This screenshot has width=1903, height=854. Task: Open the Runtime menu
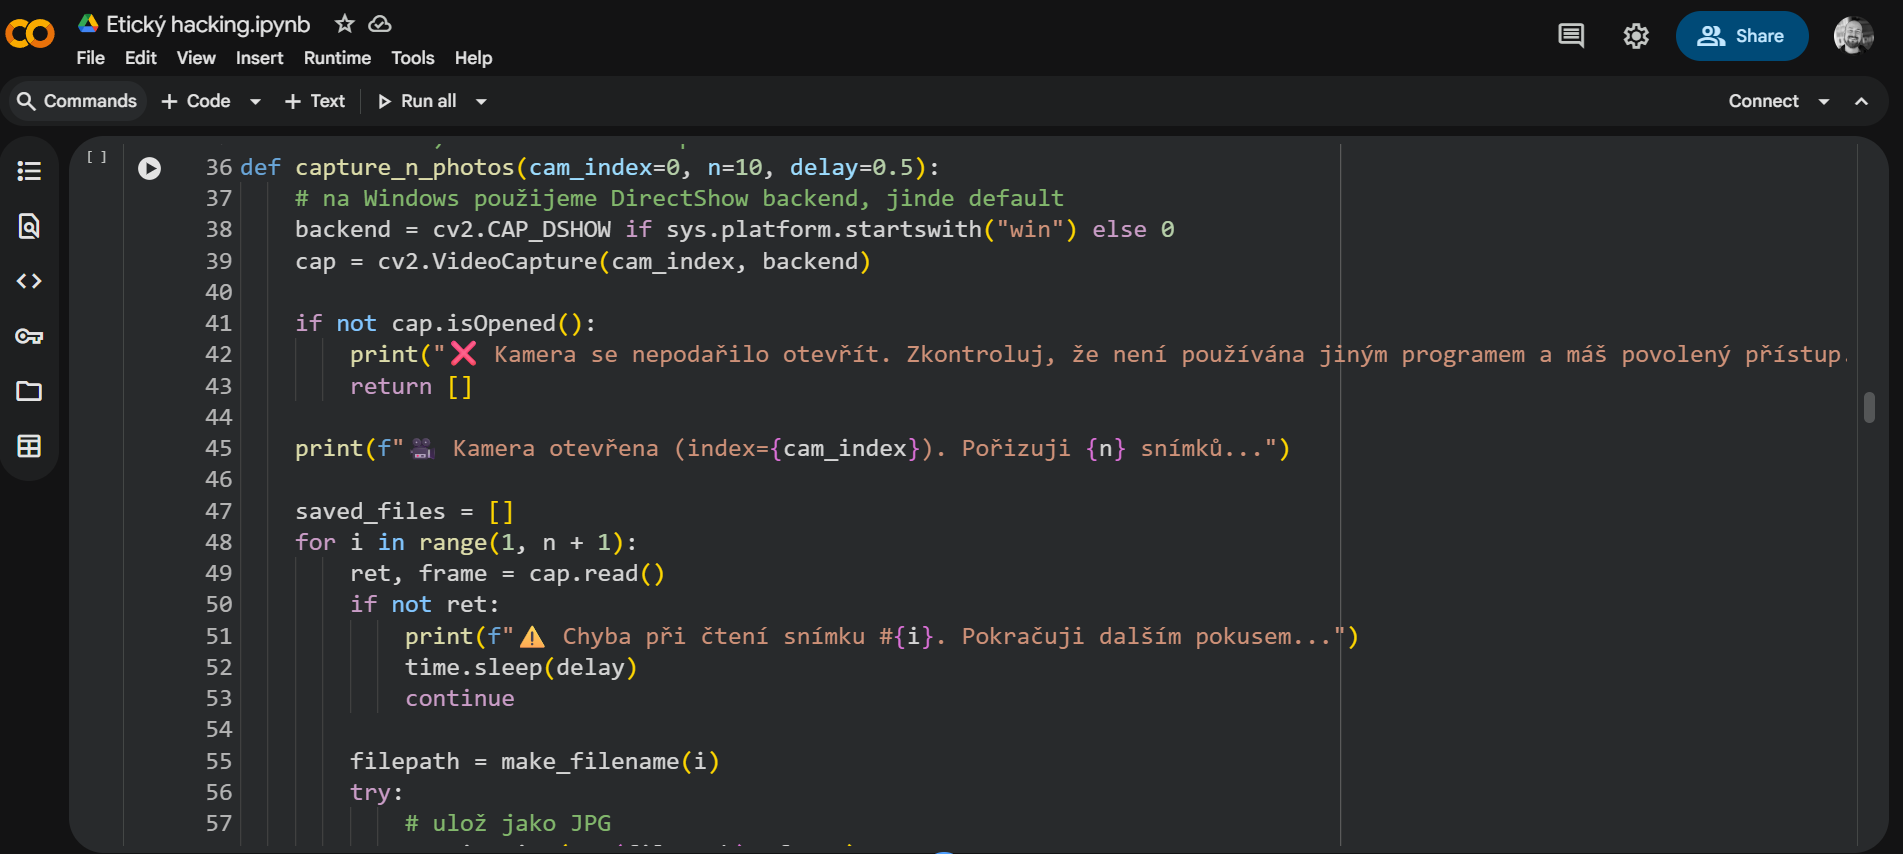coord(337,58)
